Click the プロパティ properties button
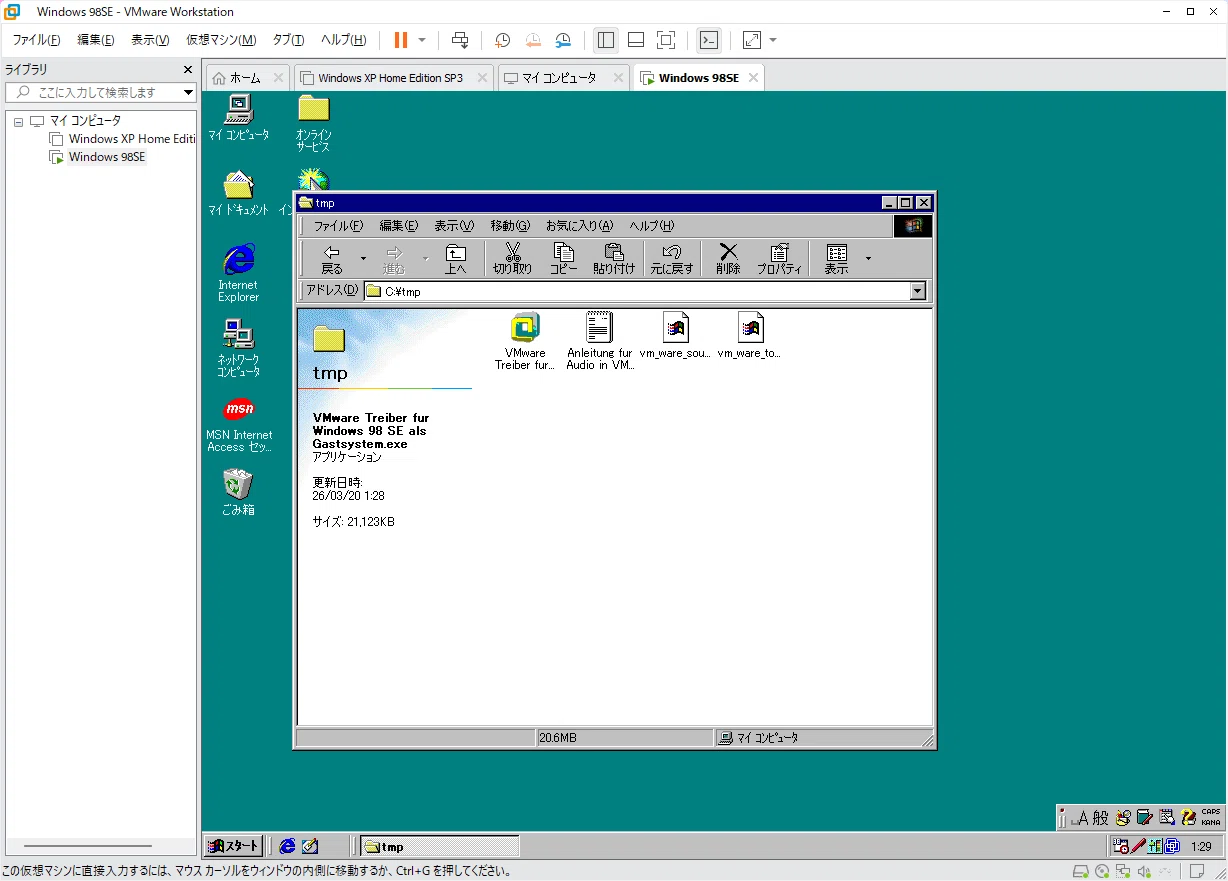This screenshot has height=881, width=1228. [x=780, y=259]
